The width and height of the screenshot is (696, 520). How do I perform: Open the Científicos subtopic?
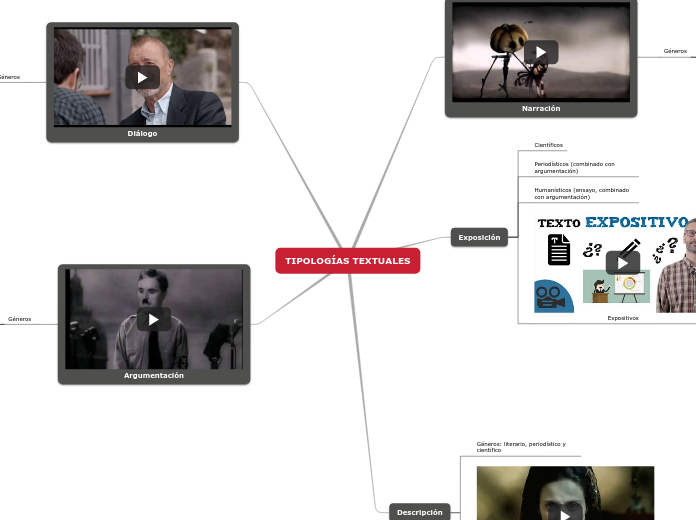coord(549,145)
